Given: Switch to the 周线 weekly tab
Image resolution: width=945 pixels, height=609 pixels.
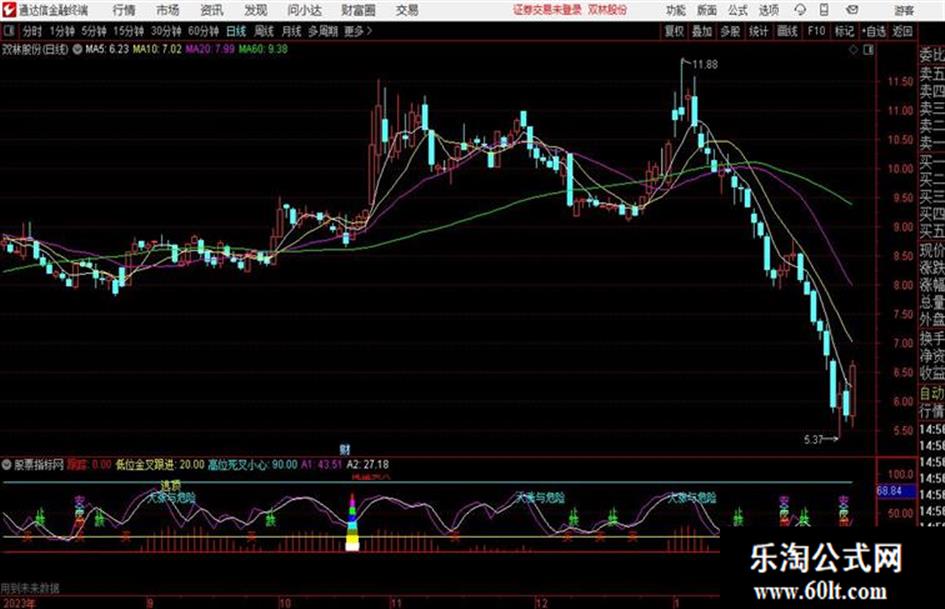Looking at the screenshot, I should point(263,31).
